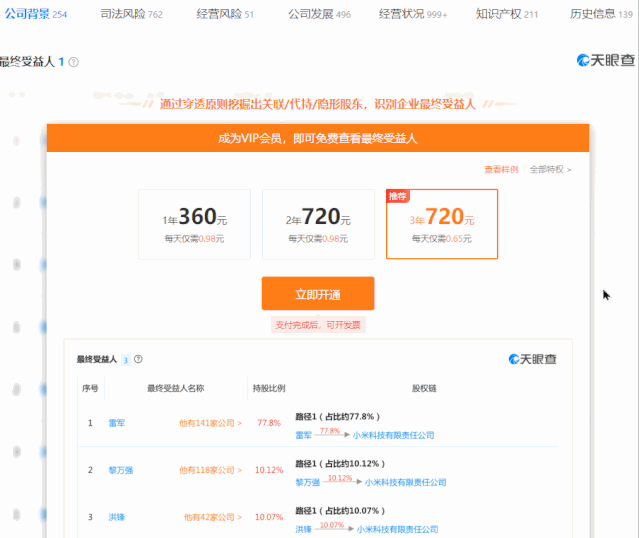Click the 立即开通 button
639x538 pixels.
point(318,293)
